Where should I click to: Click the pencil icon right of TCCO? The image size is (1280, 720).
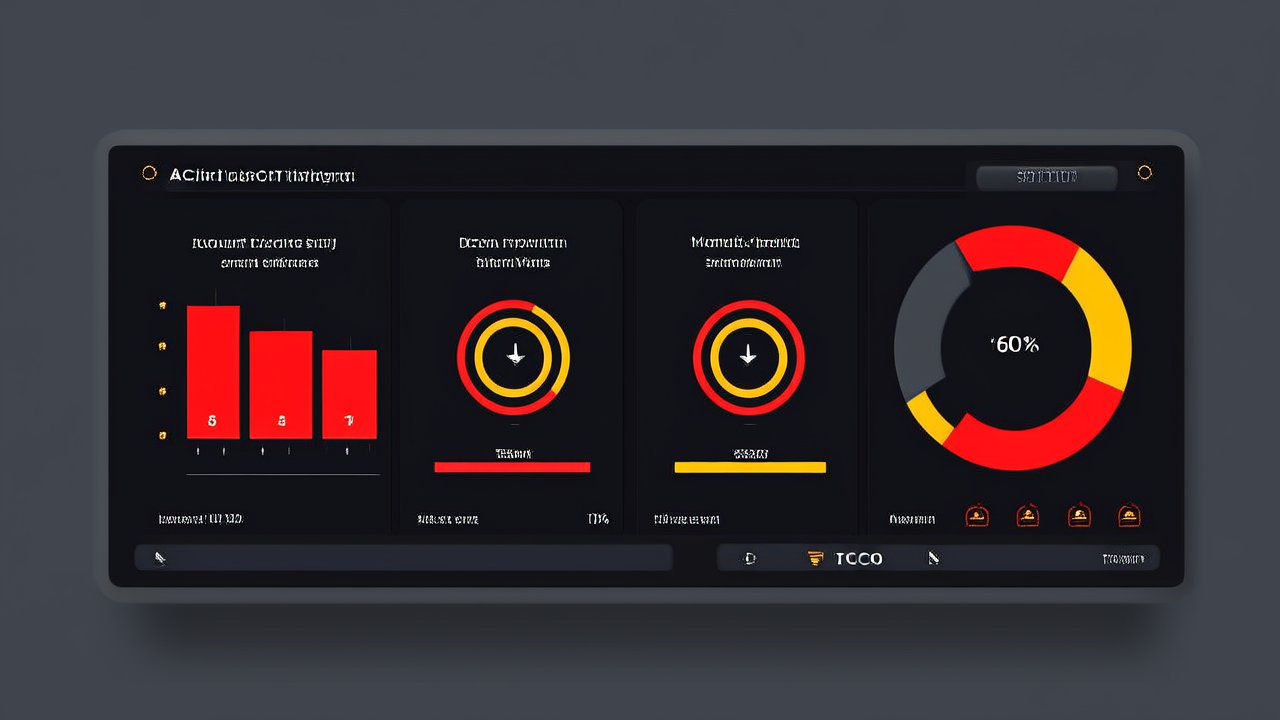tap(933, 558)
